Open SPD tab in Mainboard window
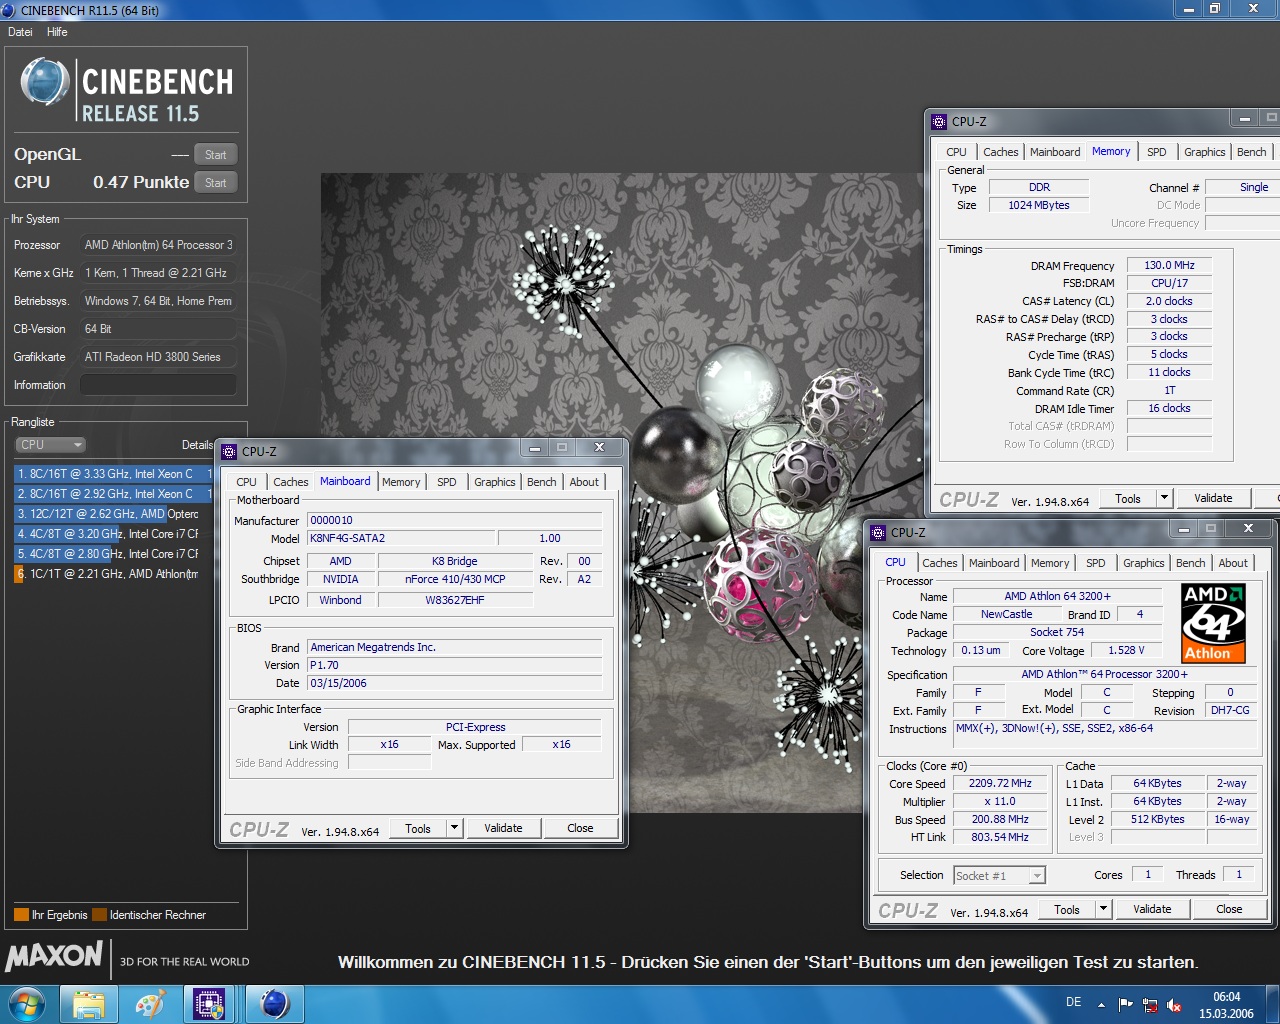Image resolution: width=1280 pixels, height=1024 pixels. [x=447, y=482]
